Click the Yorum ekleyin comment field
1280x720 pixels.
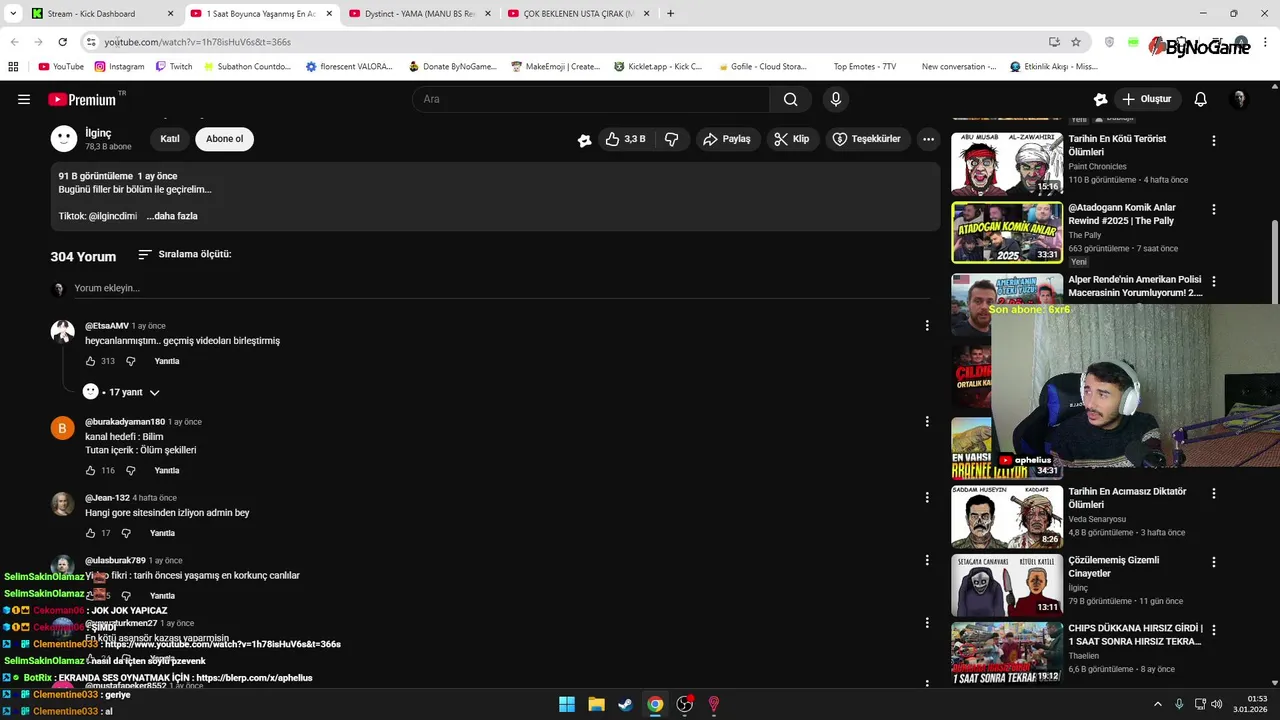click(501, 288)
